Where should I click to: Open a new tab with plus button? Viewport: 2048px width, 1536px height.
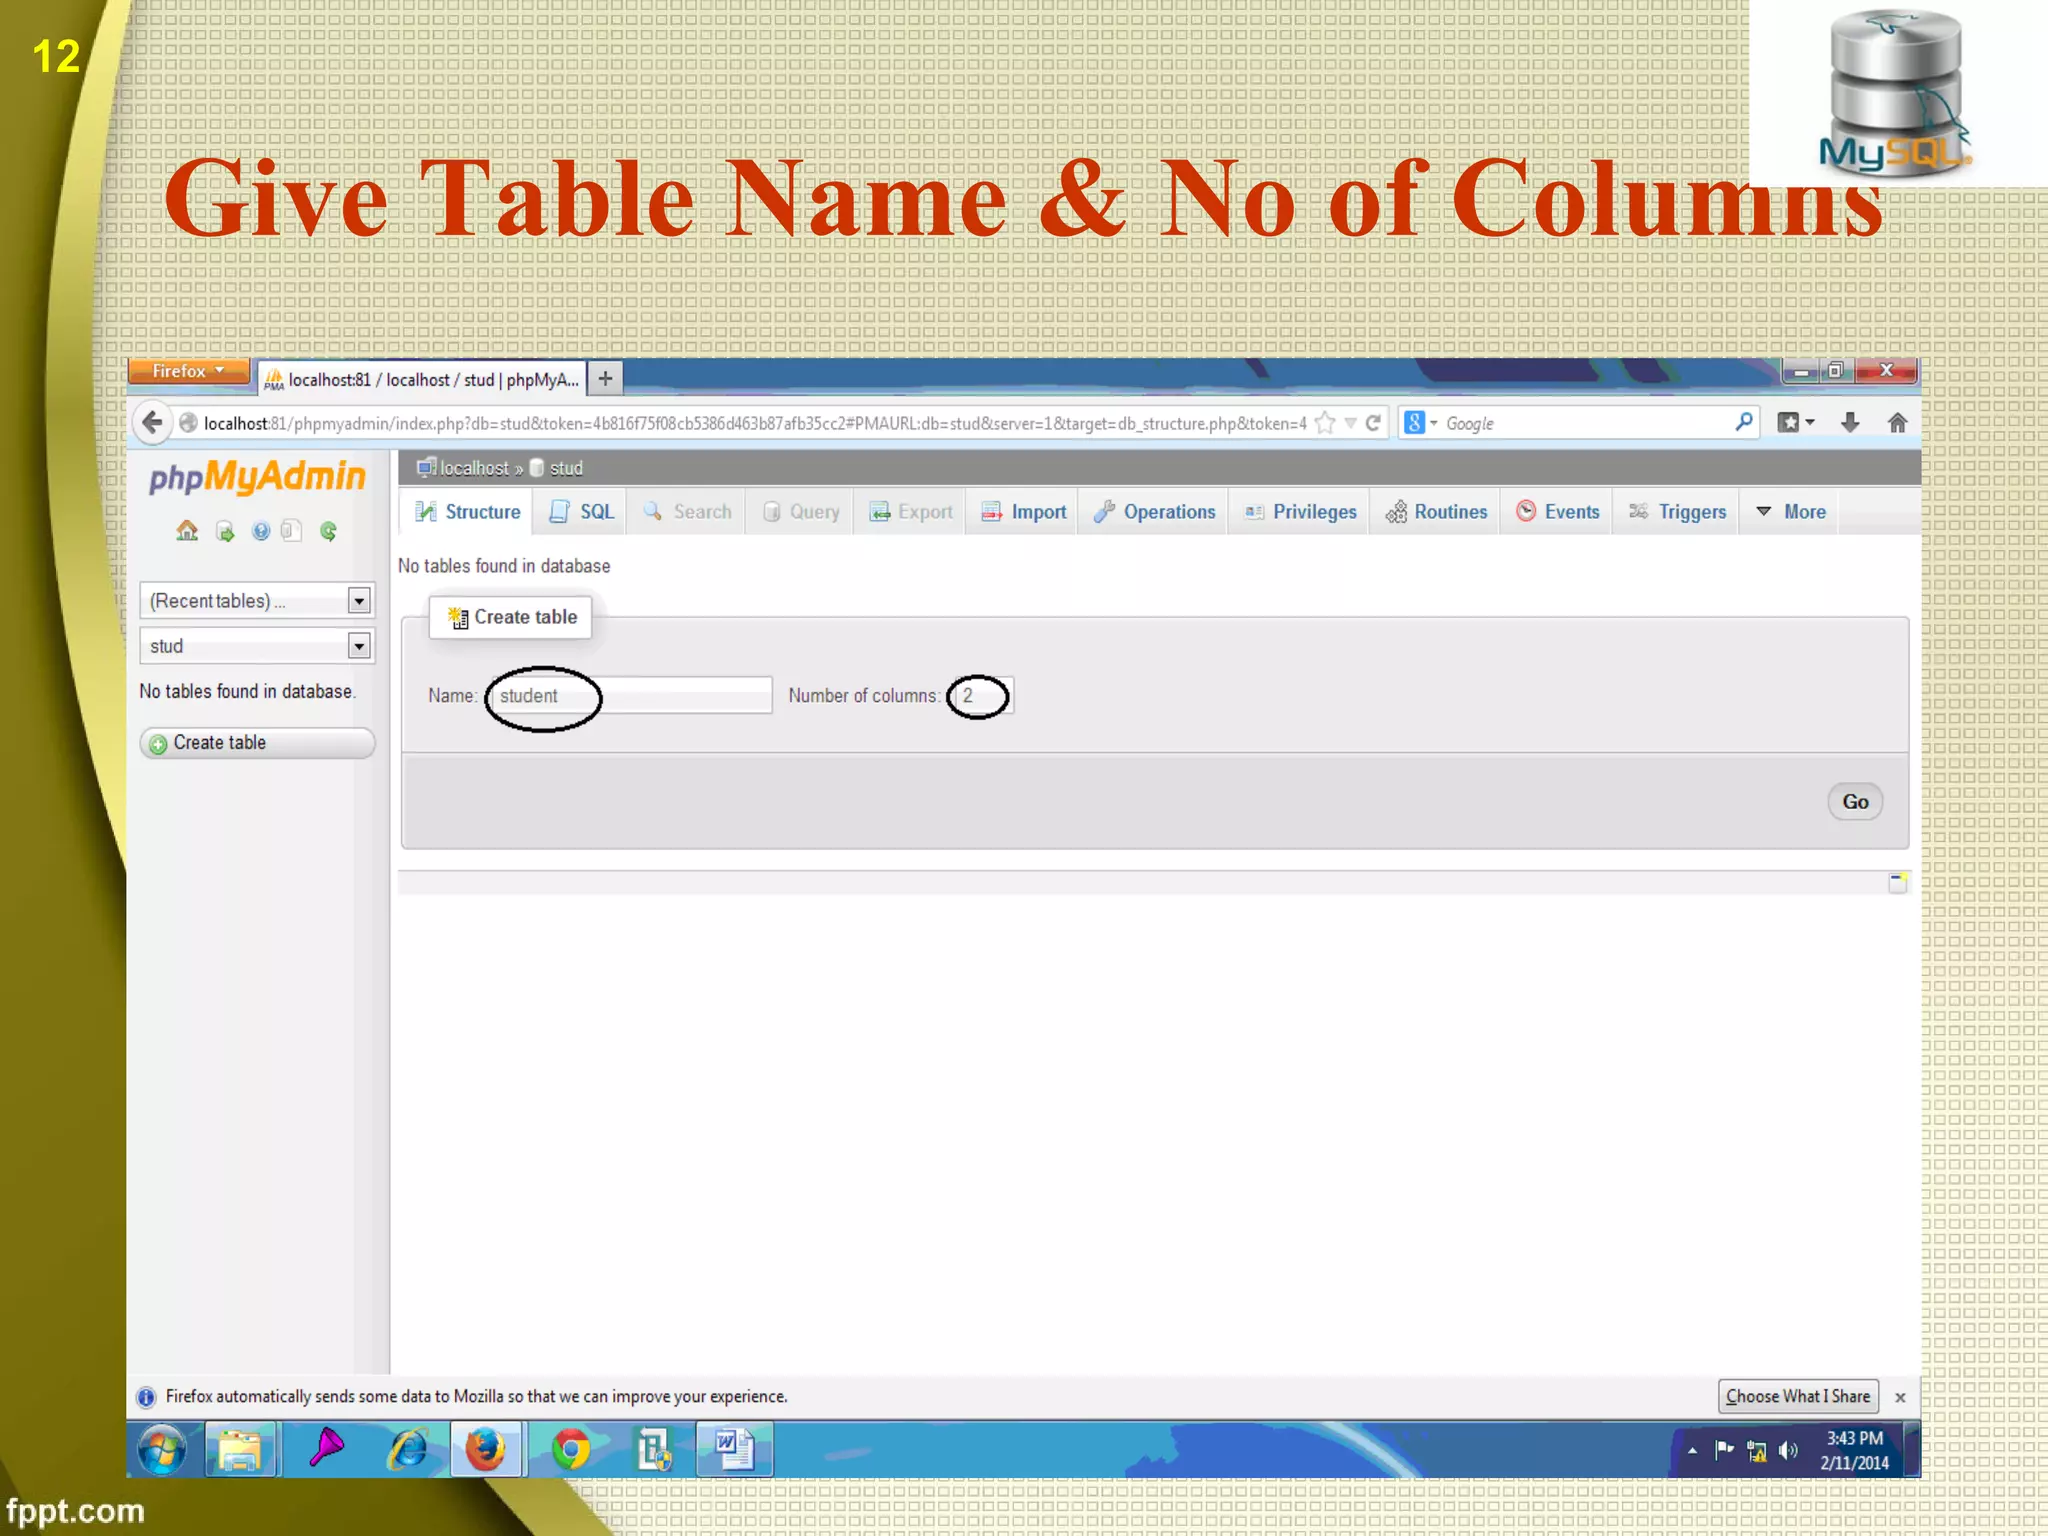click(x=605, y=379)
